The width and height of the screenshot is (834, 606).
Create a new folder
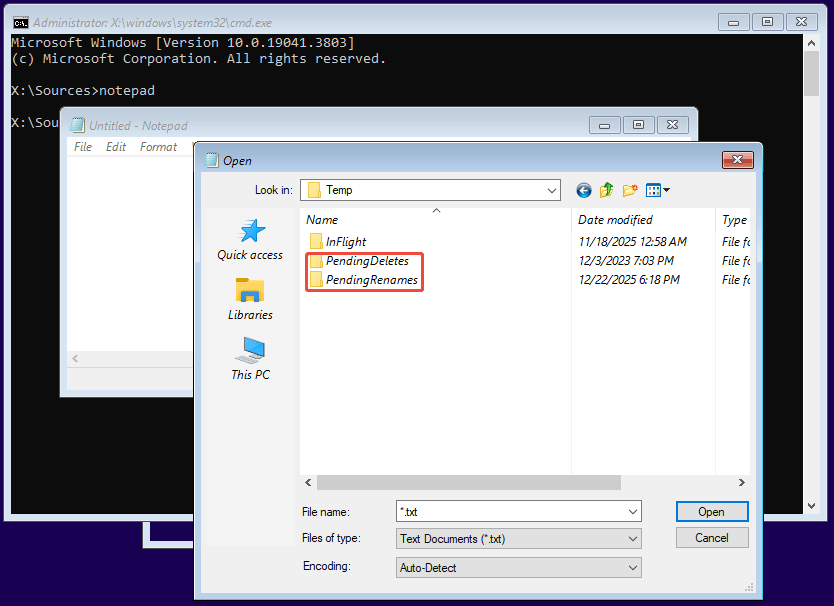[629, 190]
